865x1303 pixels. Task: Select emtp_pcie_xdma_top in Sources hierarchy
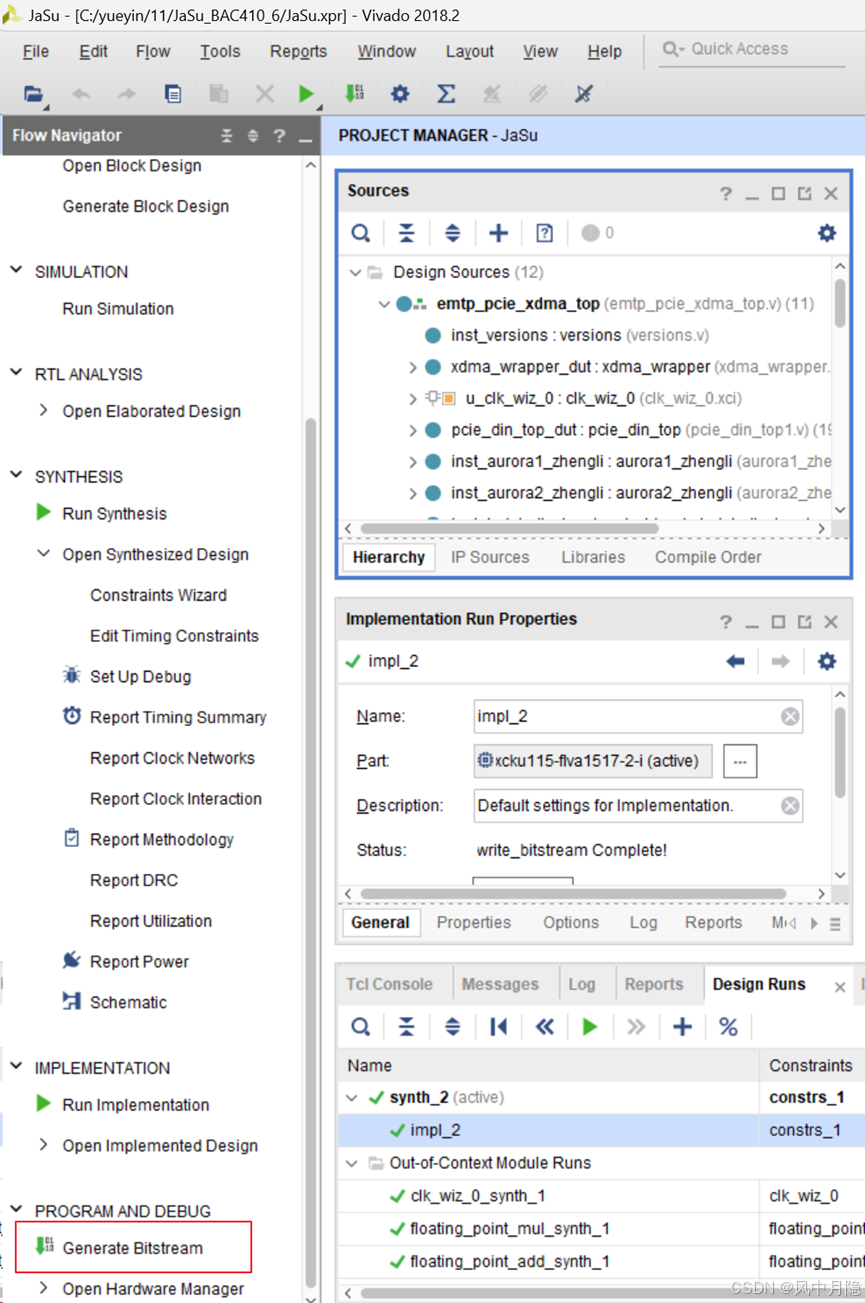(x=518, y=304)
